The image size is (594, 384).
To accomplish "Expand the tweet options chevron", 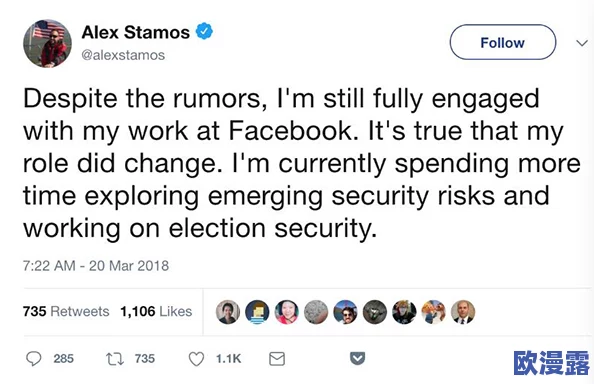I will point(581,42).
